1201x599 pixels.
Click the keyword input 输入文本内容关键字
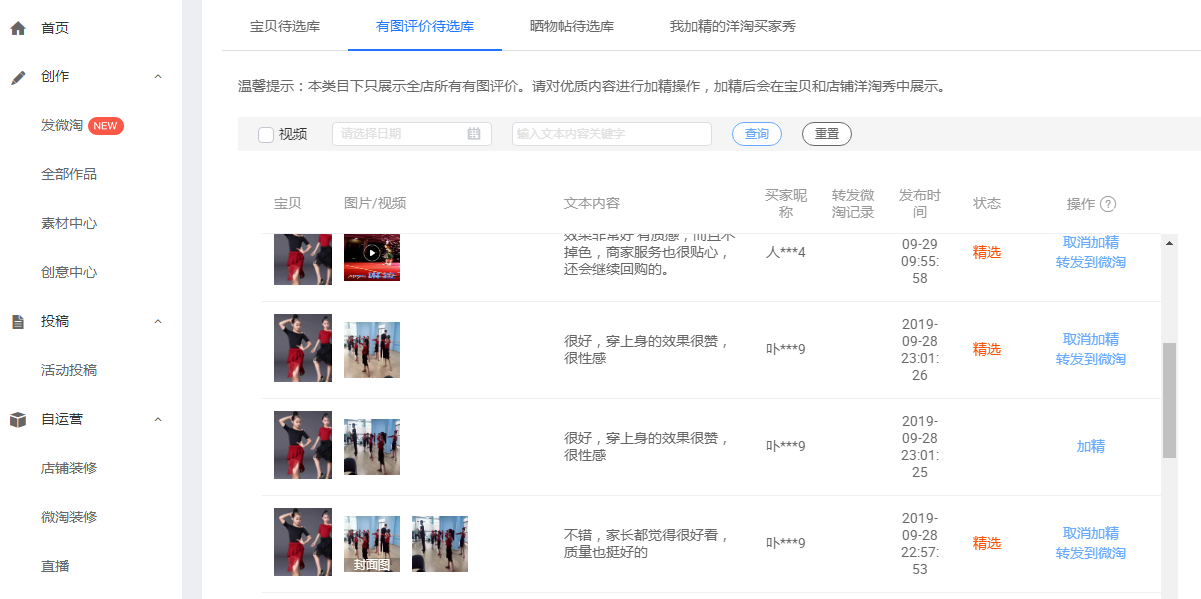(x=612, y=134)
